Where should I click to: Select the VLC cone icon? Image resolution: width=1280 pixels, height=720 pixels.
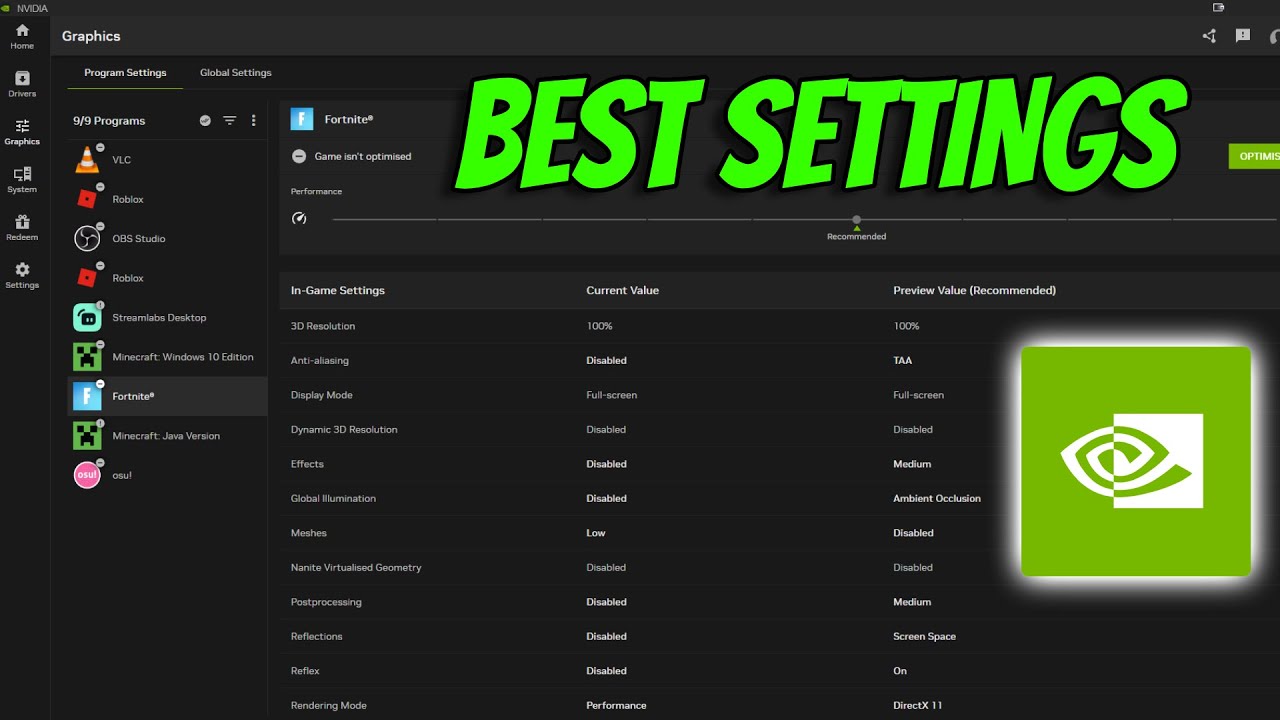tap(87, 159)
